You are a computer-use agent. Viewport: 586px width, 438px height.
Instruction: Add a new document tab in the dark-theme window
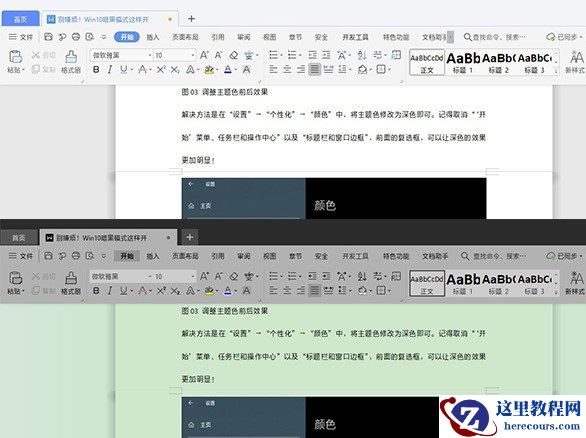pyautogui.click(x=189, y=237)
